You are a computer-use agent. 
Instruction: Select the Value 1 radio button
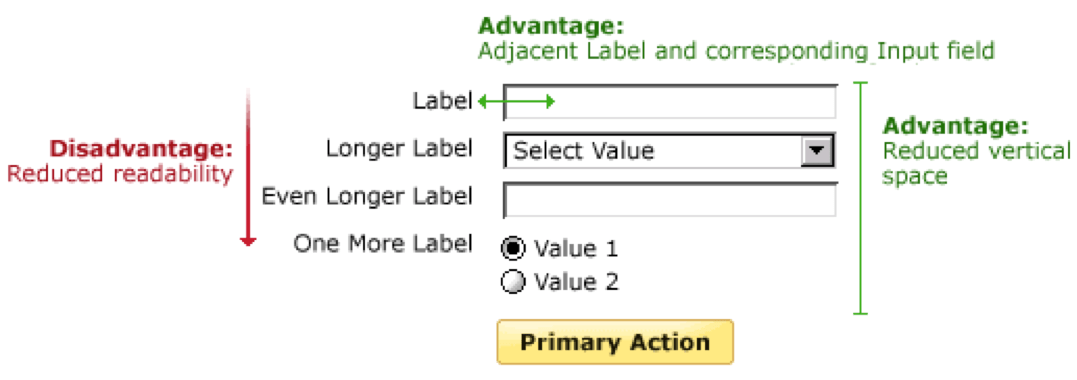click(513, 249)
